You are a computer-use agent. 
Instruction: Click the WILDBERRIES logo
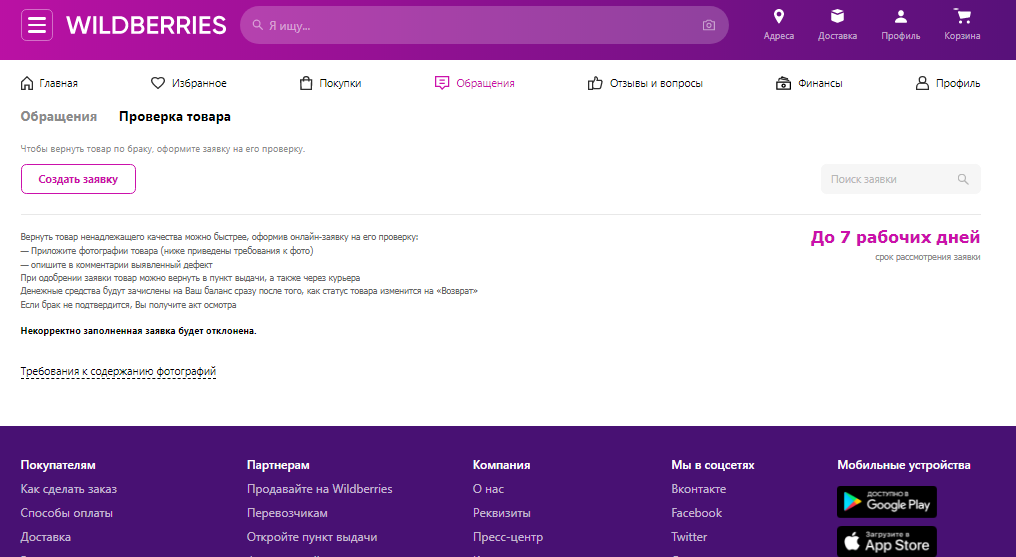click(146, 25)
